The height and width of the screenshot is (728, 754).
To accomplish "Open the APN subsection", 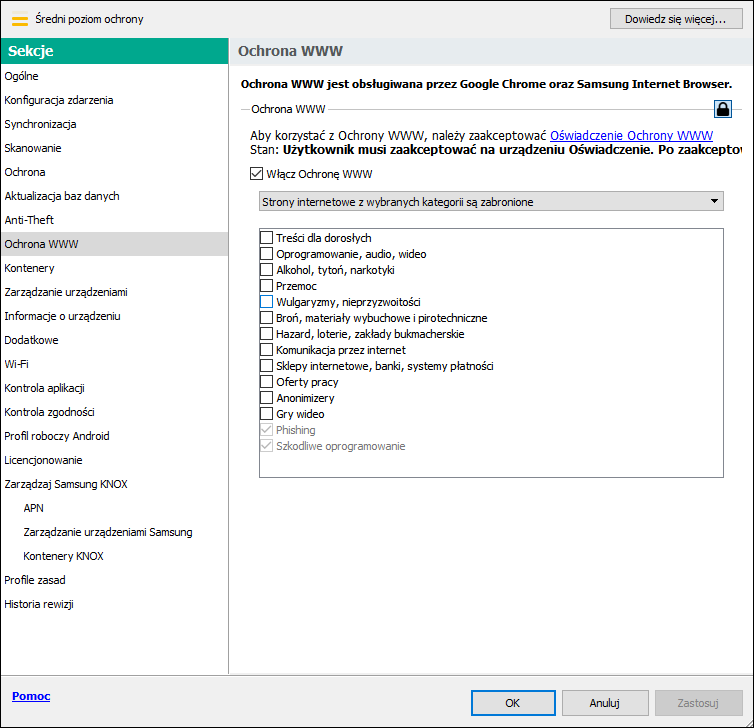I will (34, 508).
